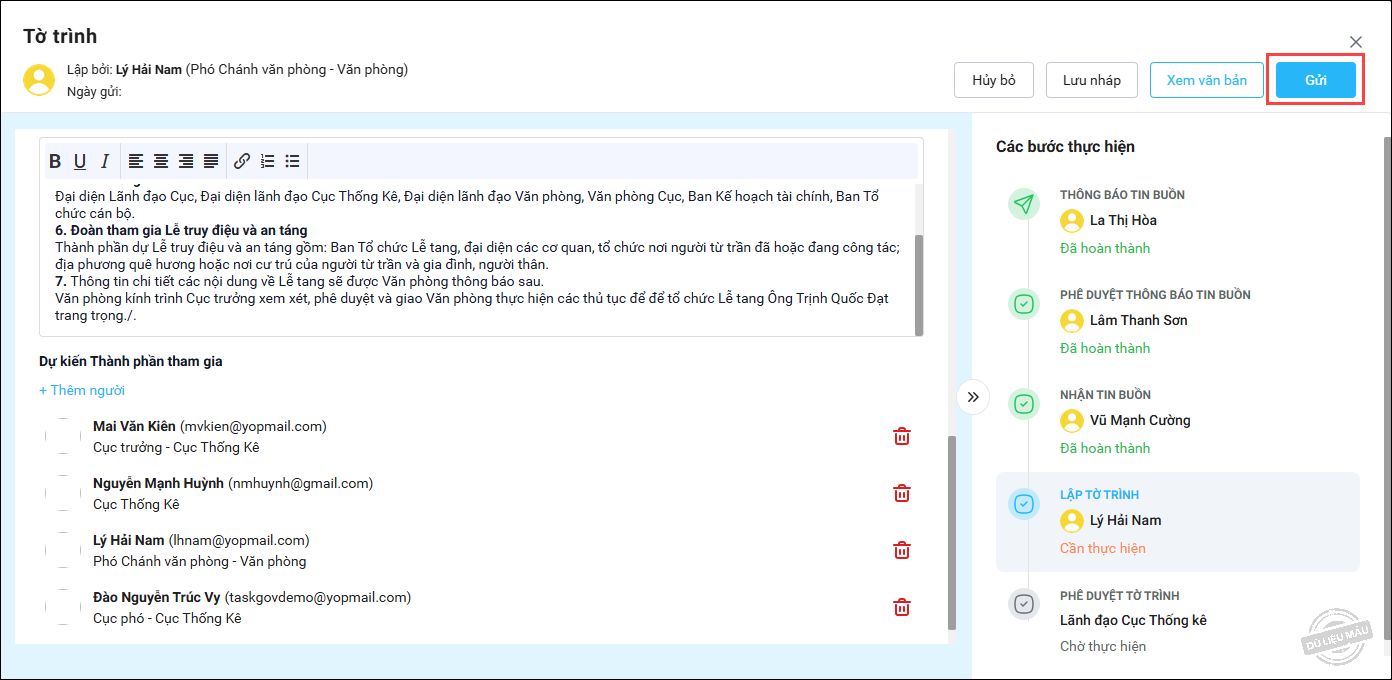The image size is (1392, 680).
Task: Create a bulleted list
Action: (x=292, y=161)
